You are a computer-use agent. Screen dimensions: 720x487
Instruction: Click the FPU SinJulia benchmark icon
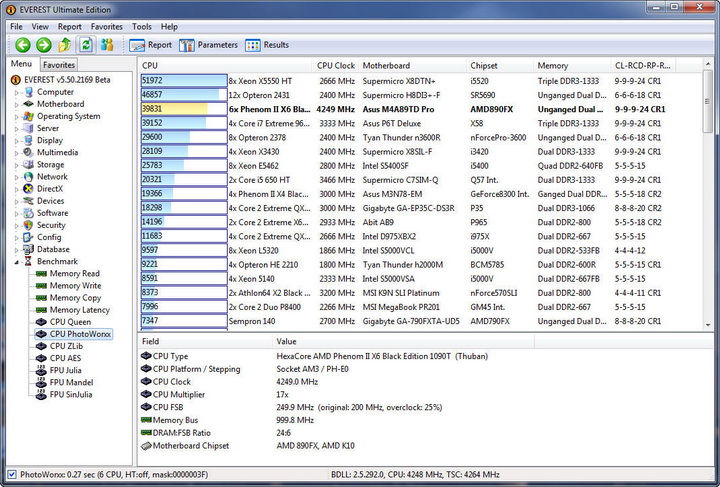41,394
